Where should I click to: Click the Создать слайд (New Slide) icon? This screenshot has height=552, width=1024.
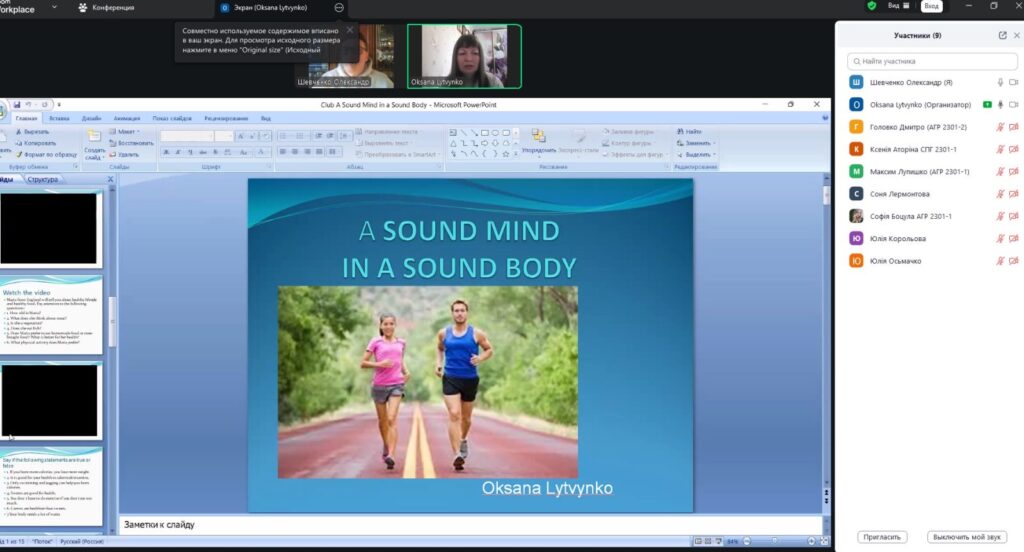coord(94,137)
